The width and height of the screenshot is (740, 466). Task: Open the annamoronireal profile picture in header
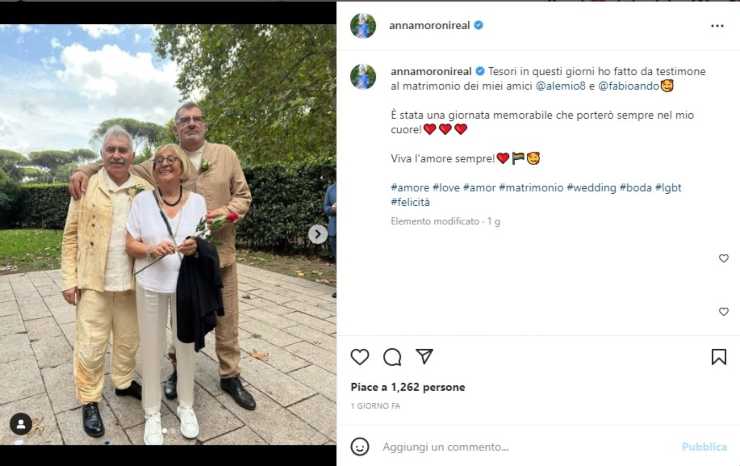pos(363,25)
